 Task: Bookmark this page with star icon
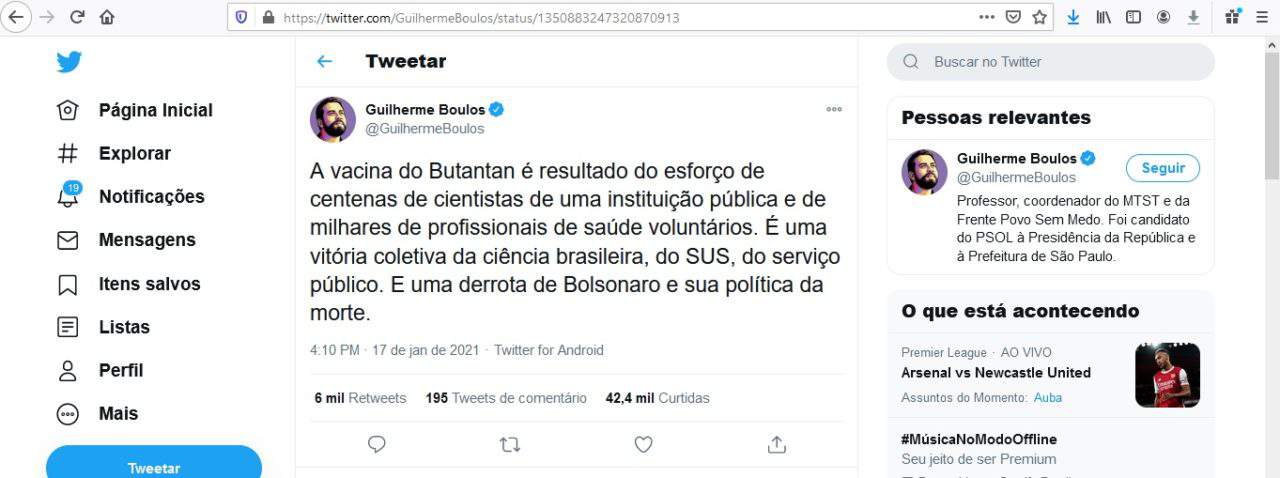pyautogui.click(x=1040, y=17)
